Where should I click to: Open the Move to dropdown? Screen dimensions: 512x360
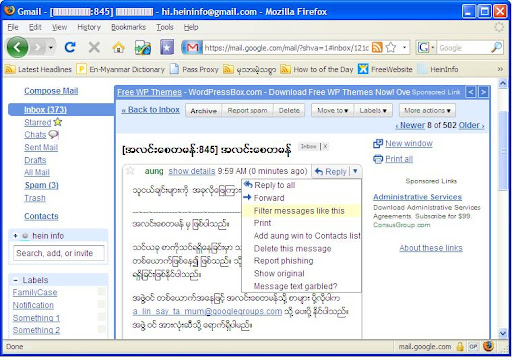pyautogui.click(x=333, y=110)
